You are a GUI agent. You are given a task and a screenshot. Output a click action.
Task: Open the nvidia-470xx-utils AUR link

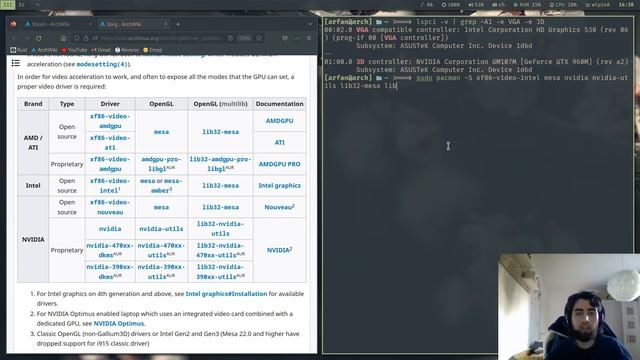[x=161, y=250]
